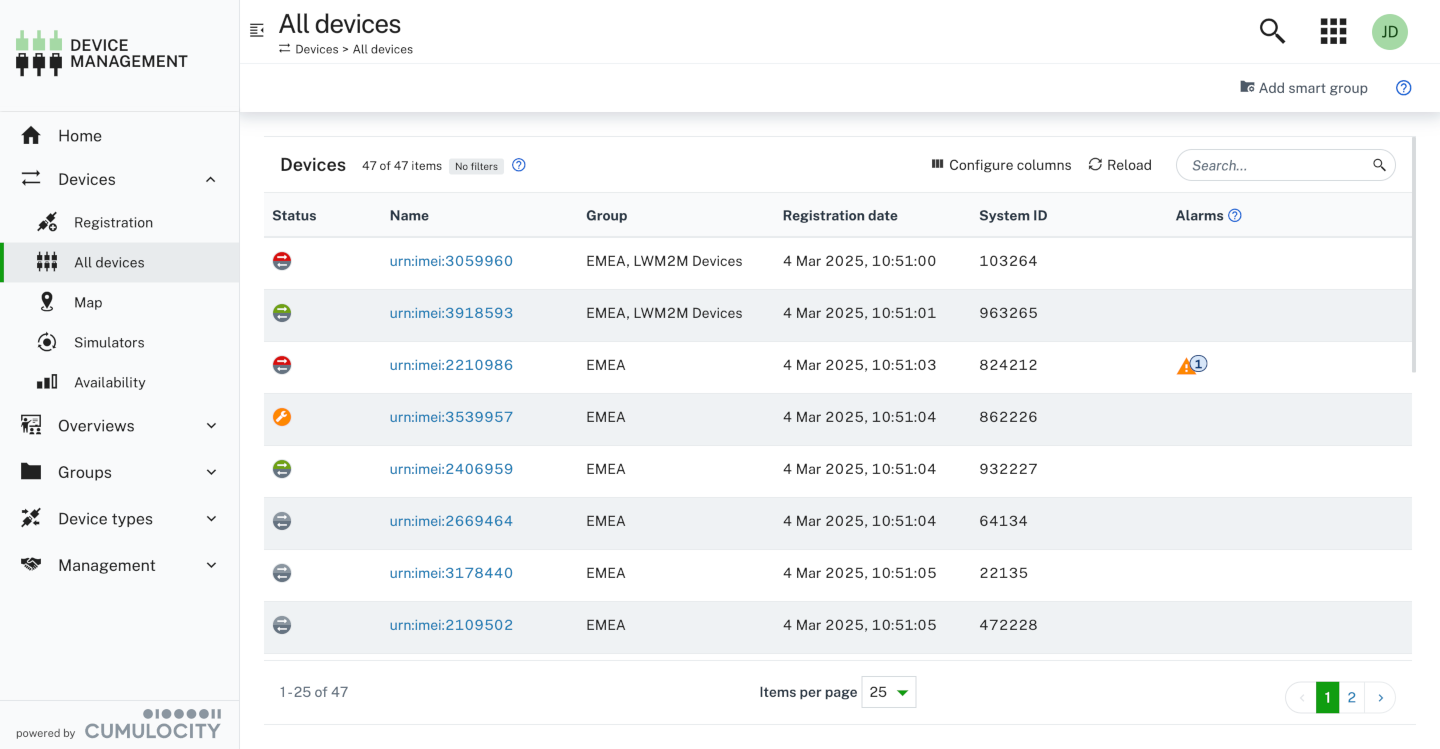Expand the Device types navigation section
Viewport: 1440px width, 749px height.
tap(210, 519)
